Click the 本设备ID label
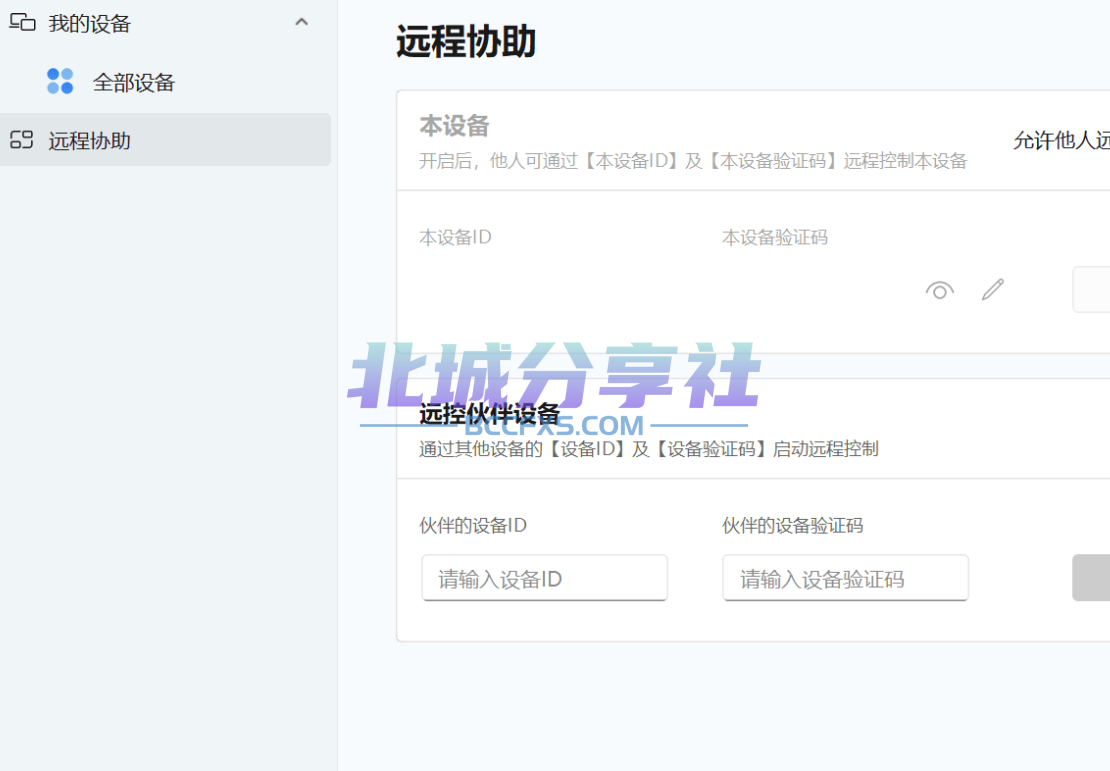The height and width of the screenshot is (771, 1110). coord(455,237)
